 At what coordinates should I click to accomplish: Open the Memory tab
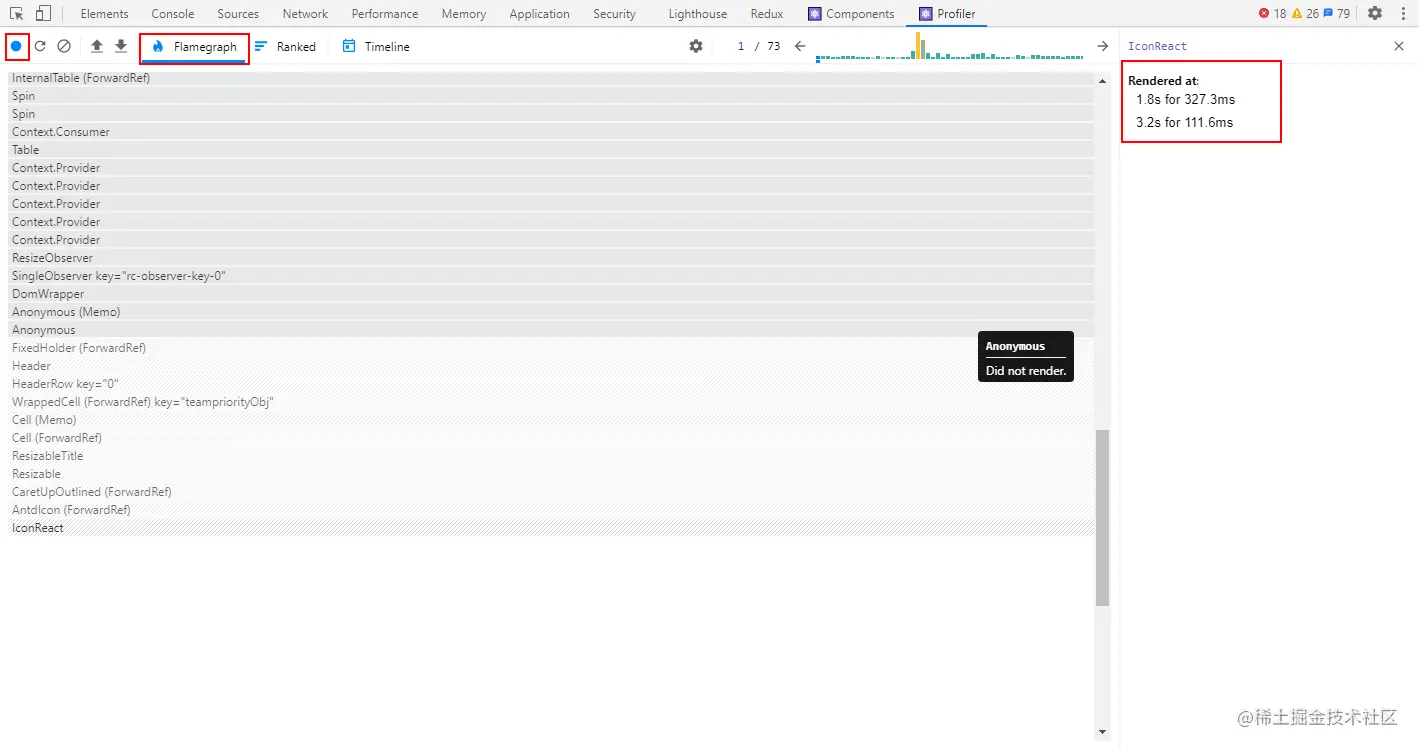[x=464, y=14]
